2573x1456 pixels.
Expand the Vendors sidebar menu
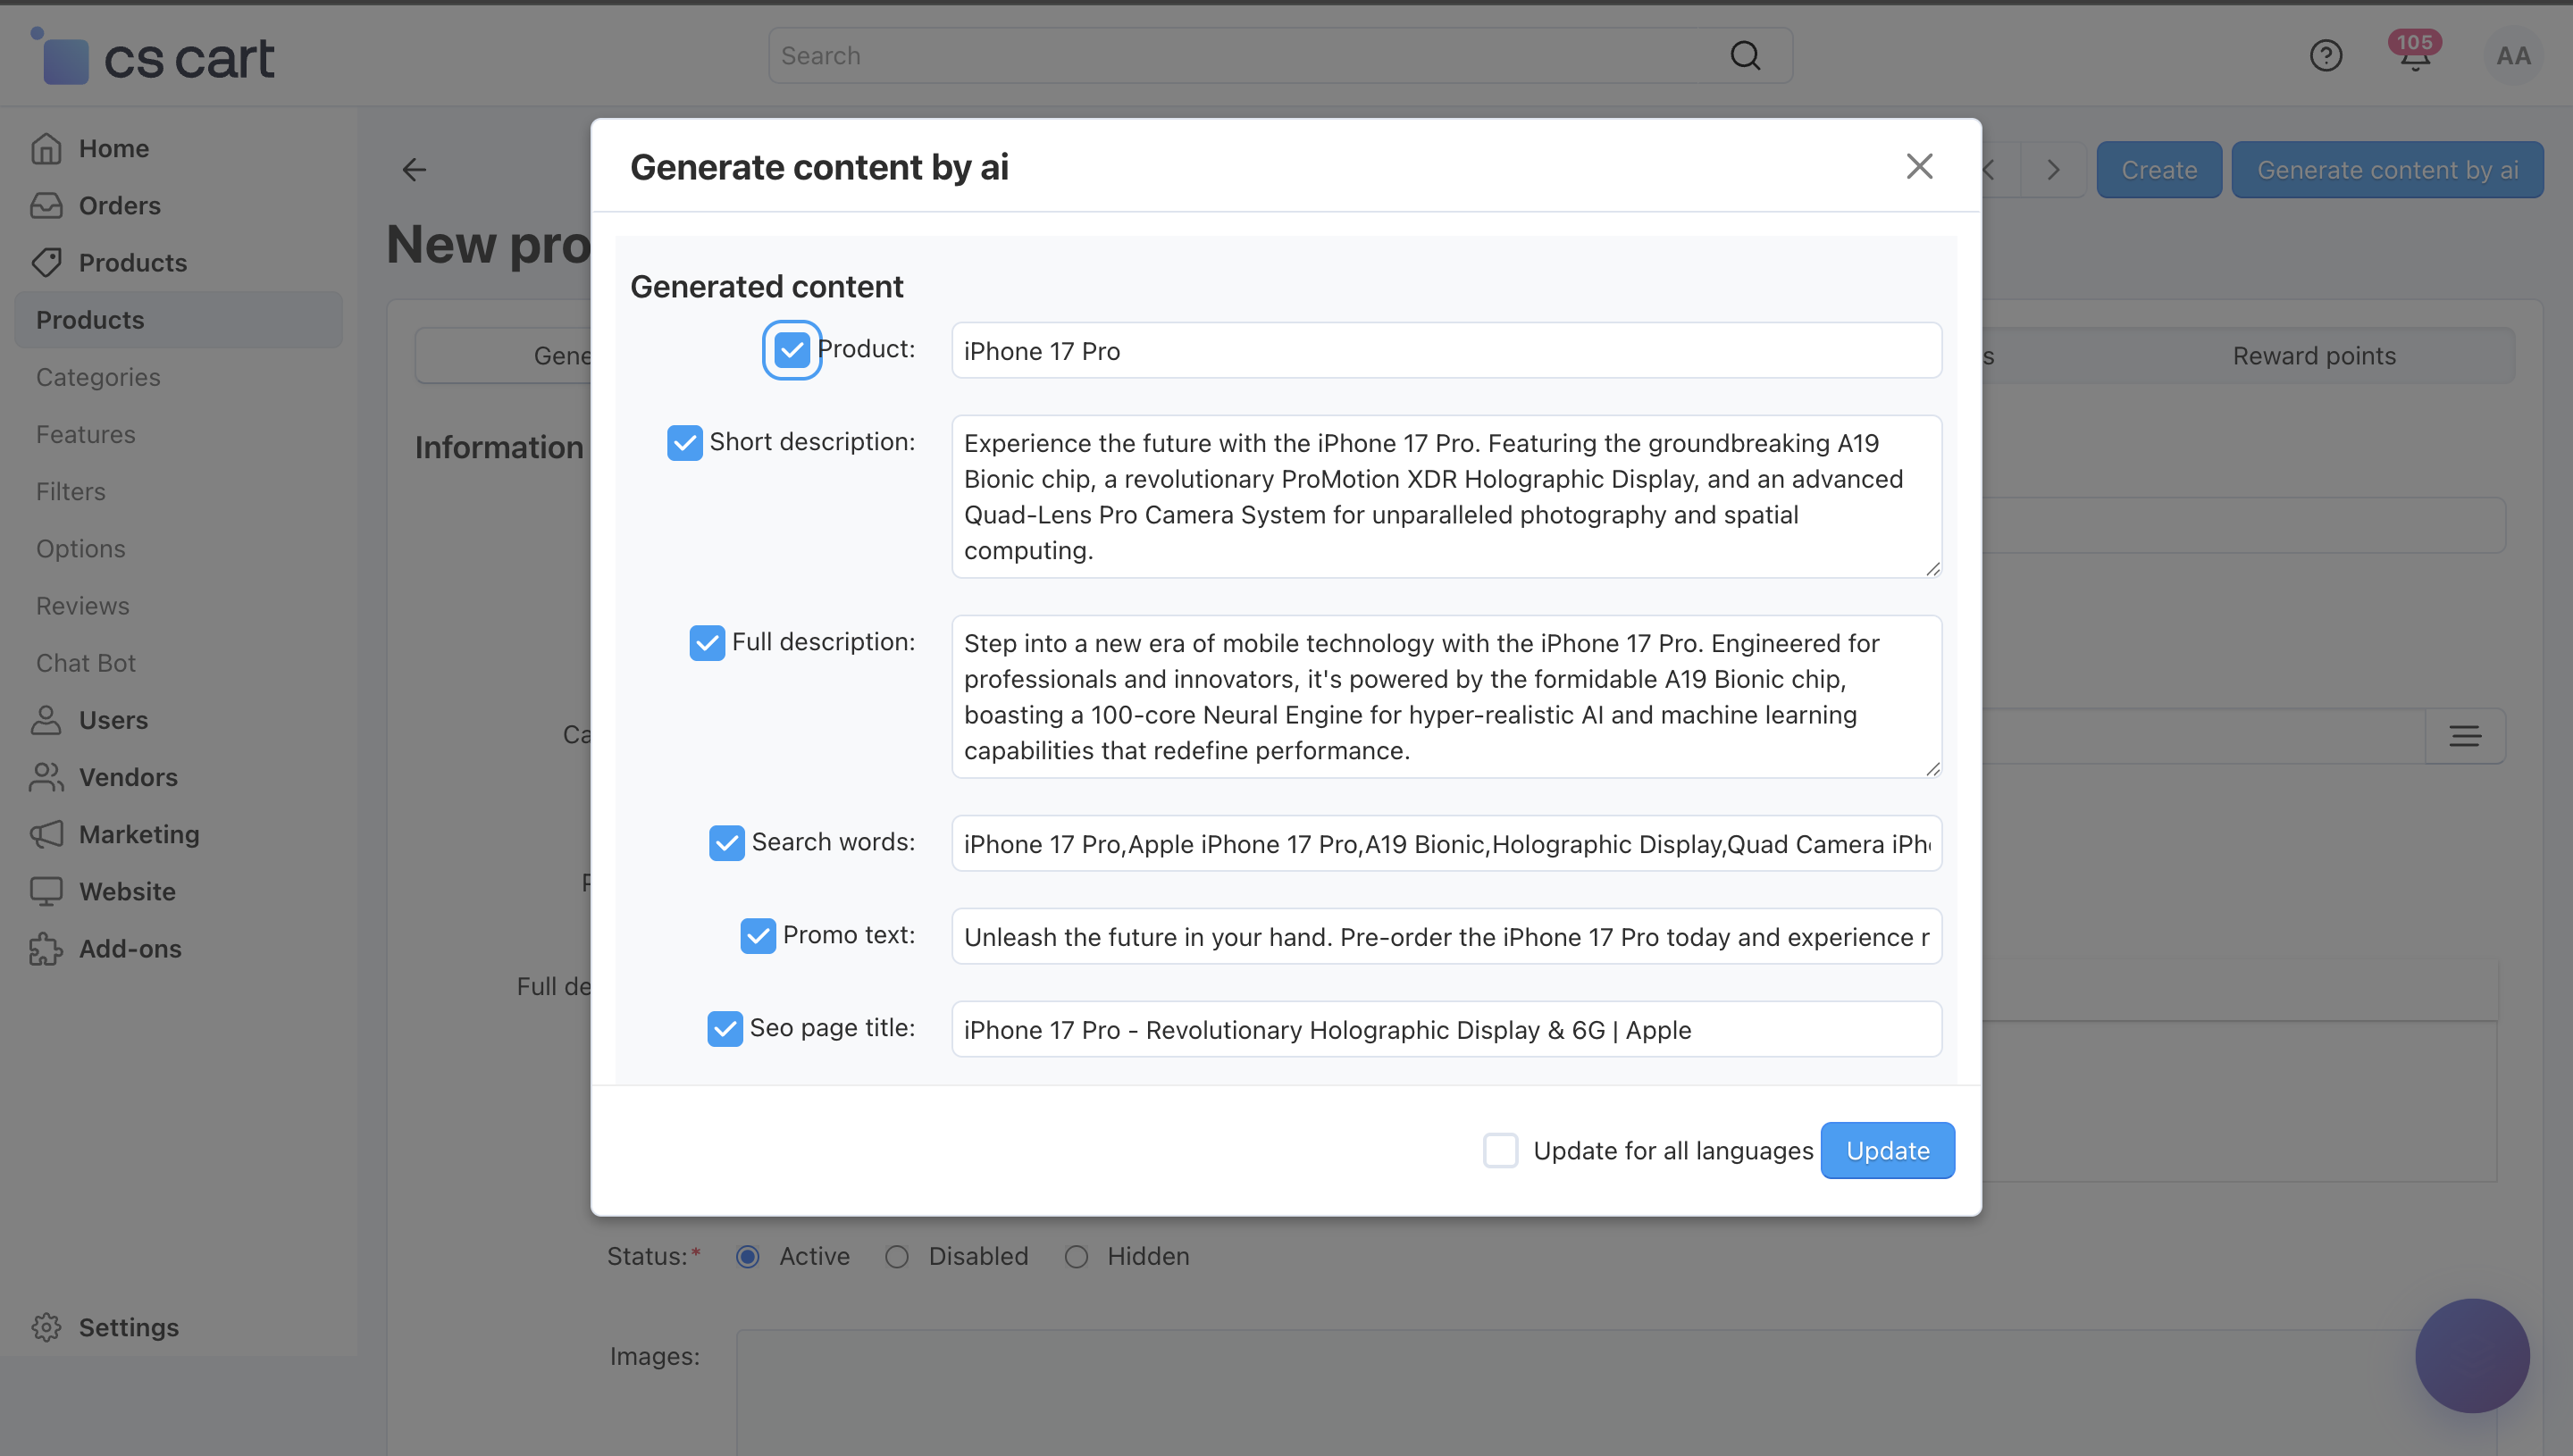(x=128, y=777)
